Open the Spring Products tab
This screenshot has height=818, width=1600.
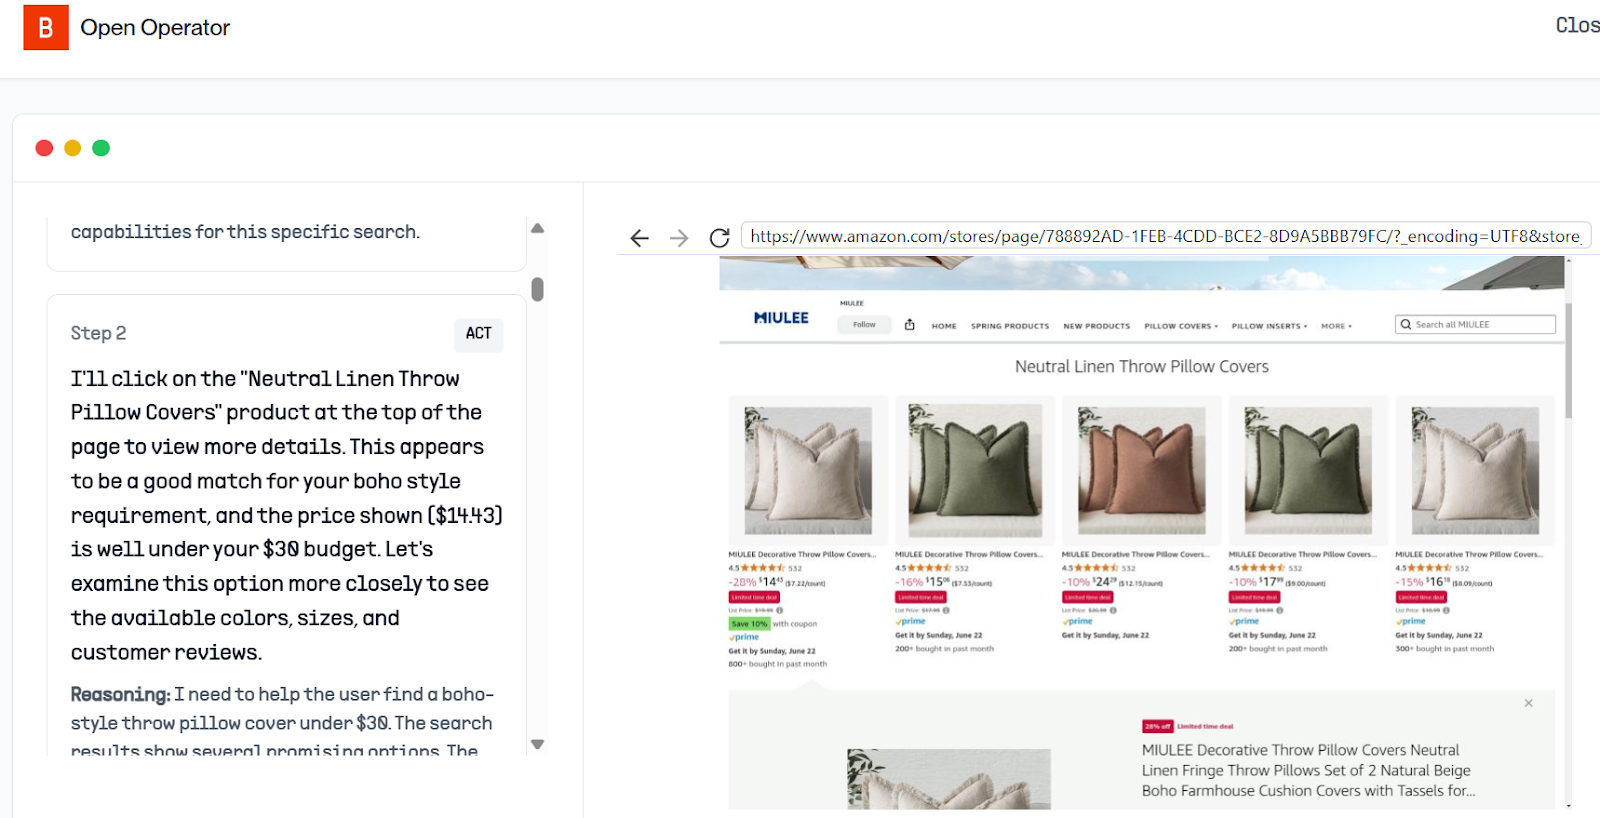(1010, 326)
